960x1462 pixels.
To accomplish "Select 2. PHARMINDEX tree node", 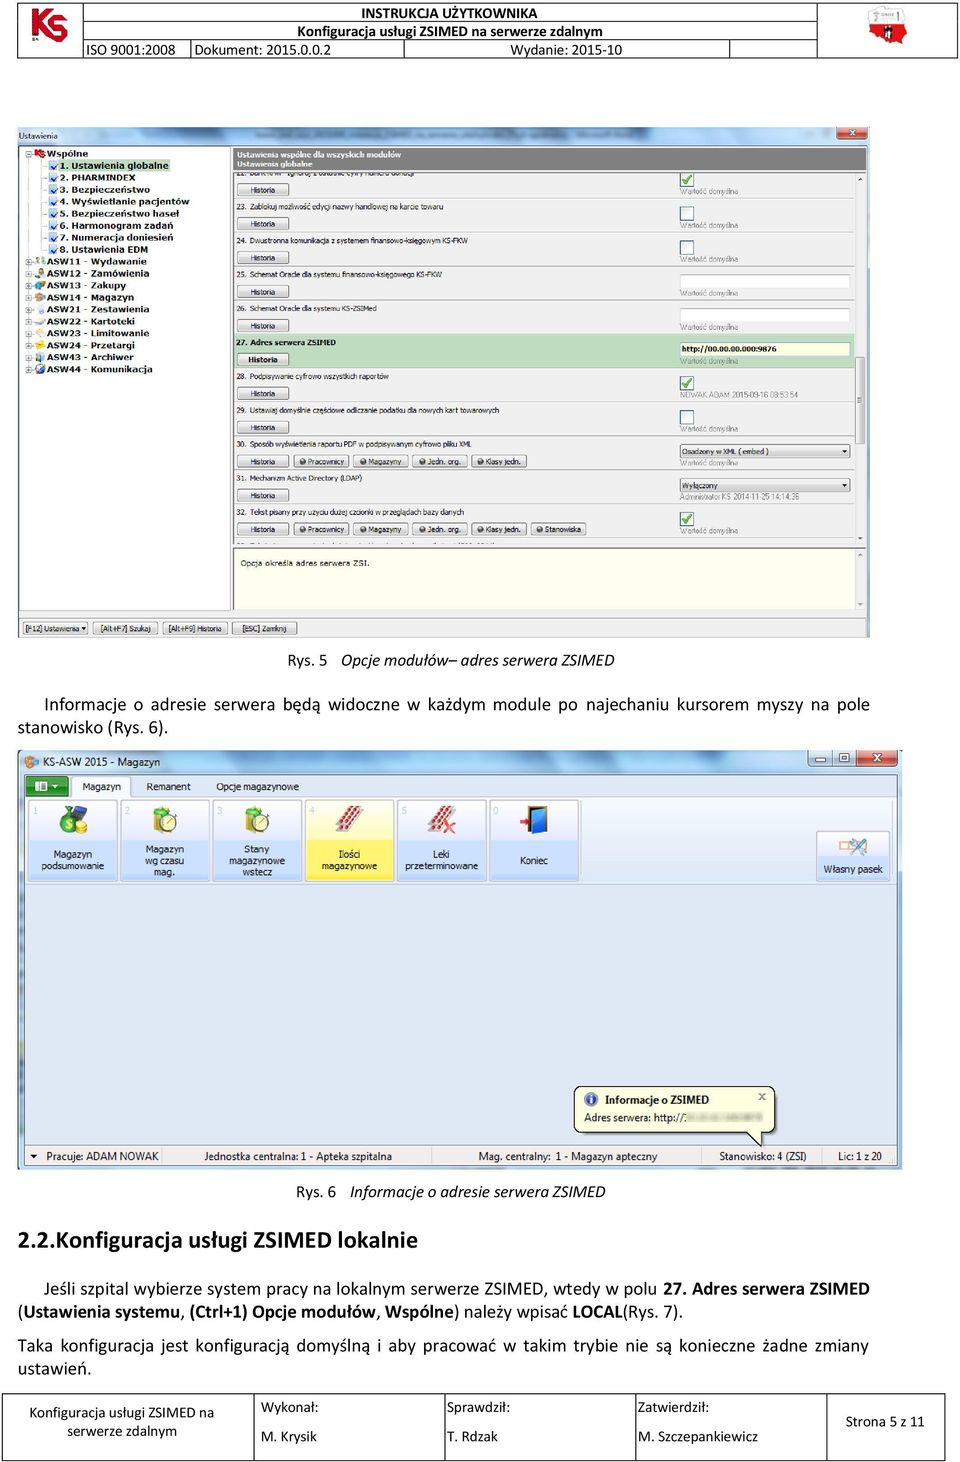I will tap(97, 177).
